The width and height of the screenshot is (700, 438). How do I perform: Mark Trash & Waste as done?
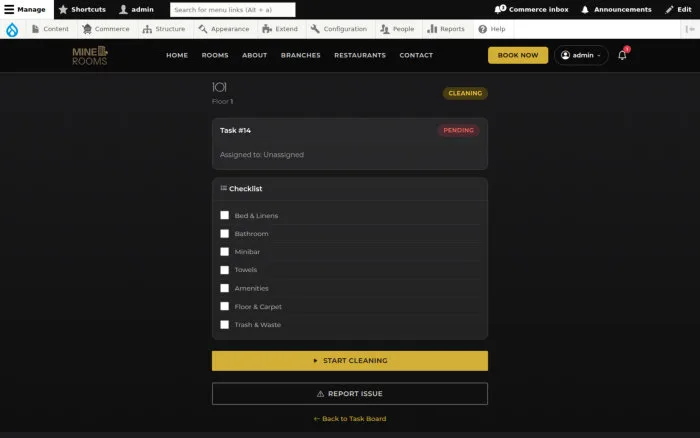pyautogui.click(x=225, y=325)
